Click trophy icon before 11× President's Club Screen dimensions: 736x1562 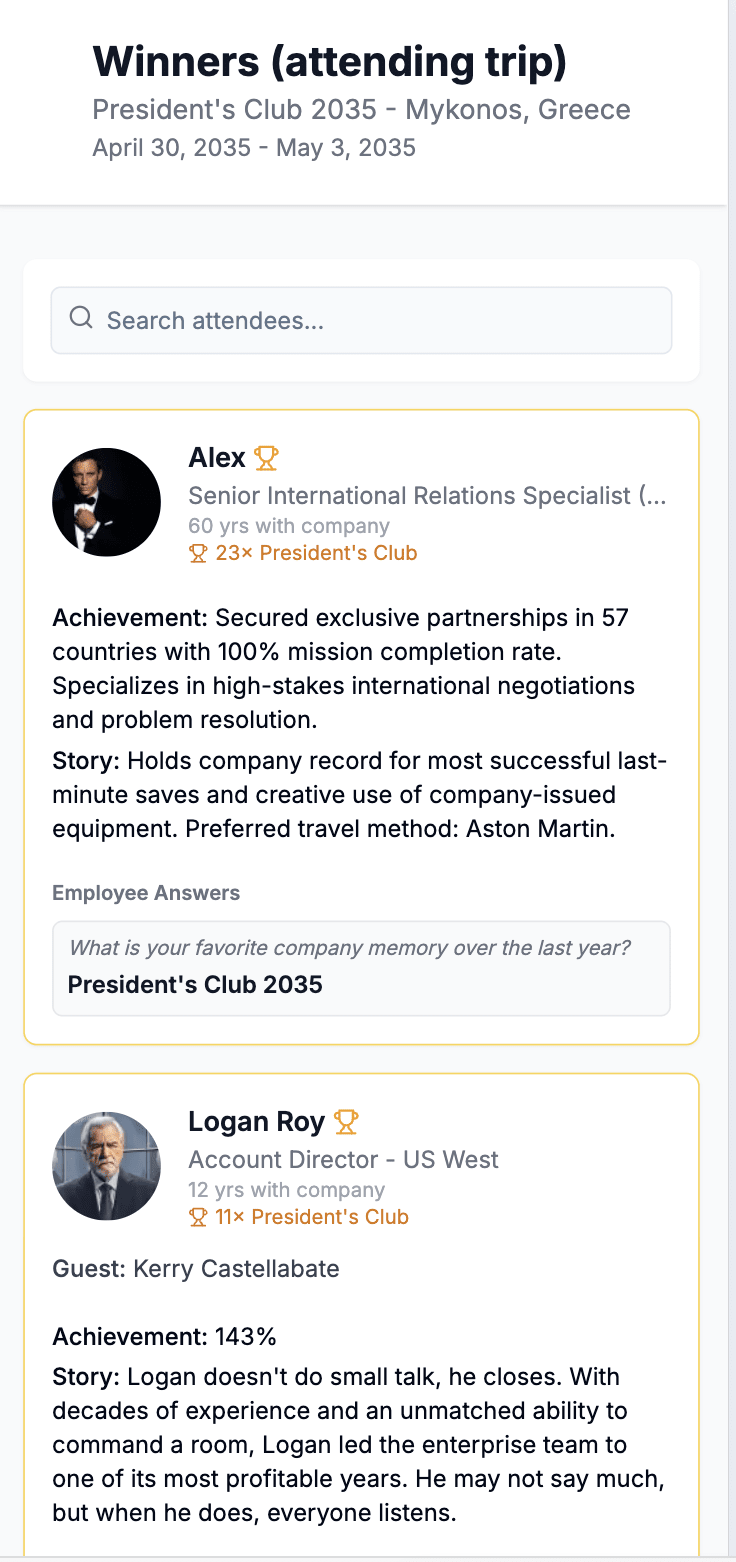coord(198,1217)
